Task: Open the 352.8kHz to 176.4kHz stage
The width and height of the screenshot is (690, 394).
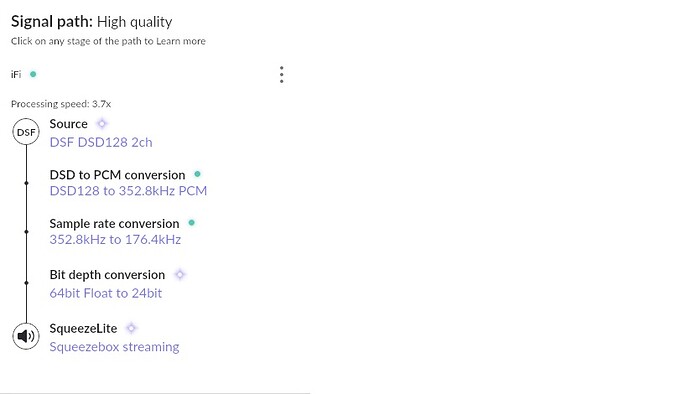Action: coord(115,239)
